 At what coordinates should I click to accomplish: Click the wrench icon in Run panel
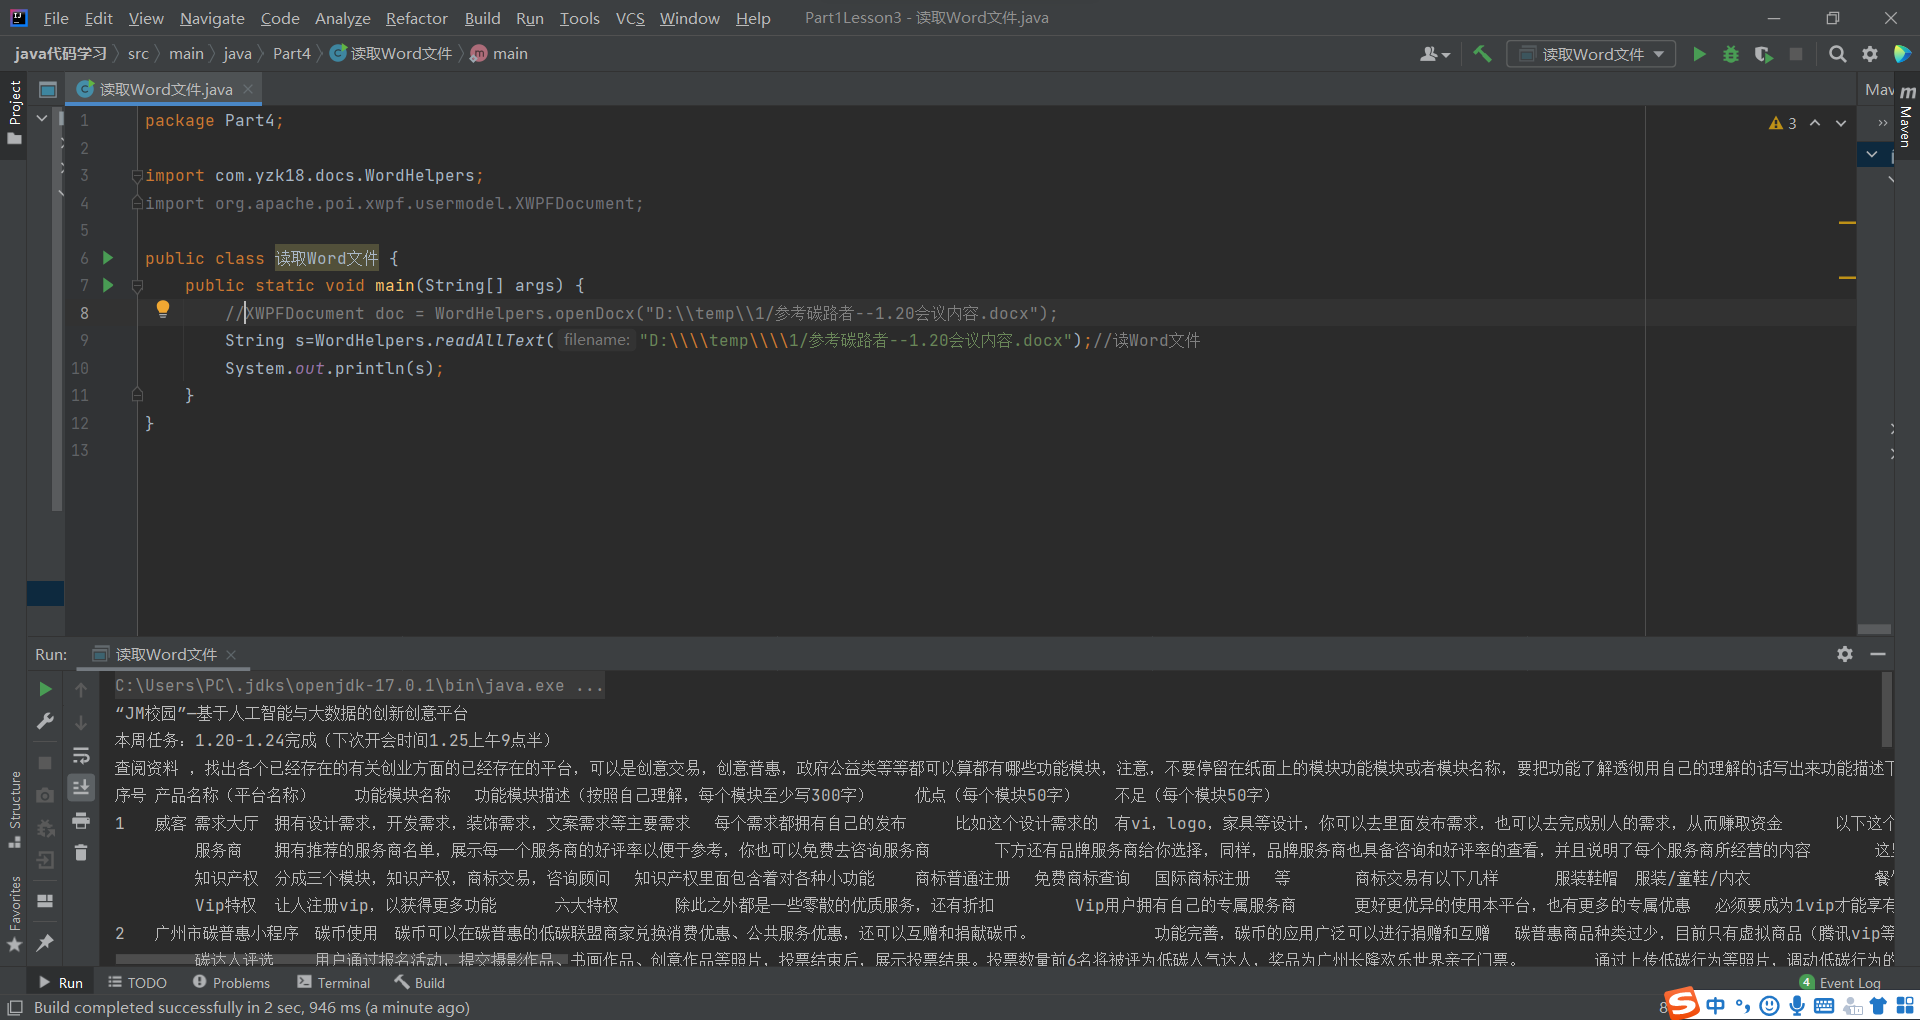45,721
